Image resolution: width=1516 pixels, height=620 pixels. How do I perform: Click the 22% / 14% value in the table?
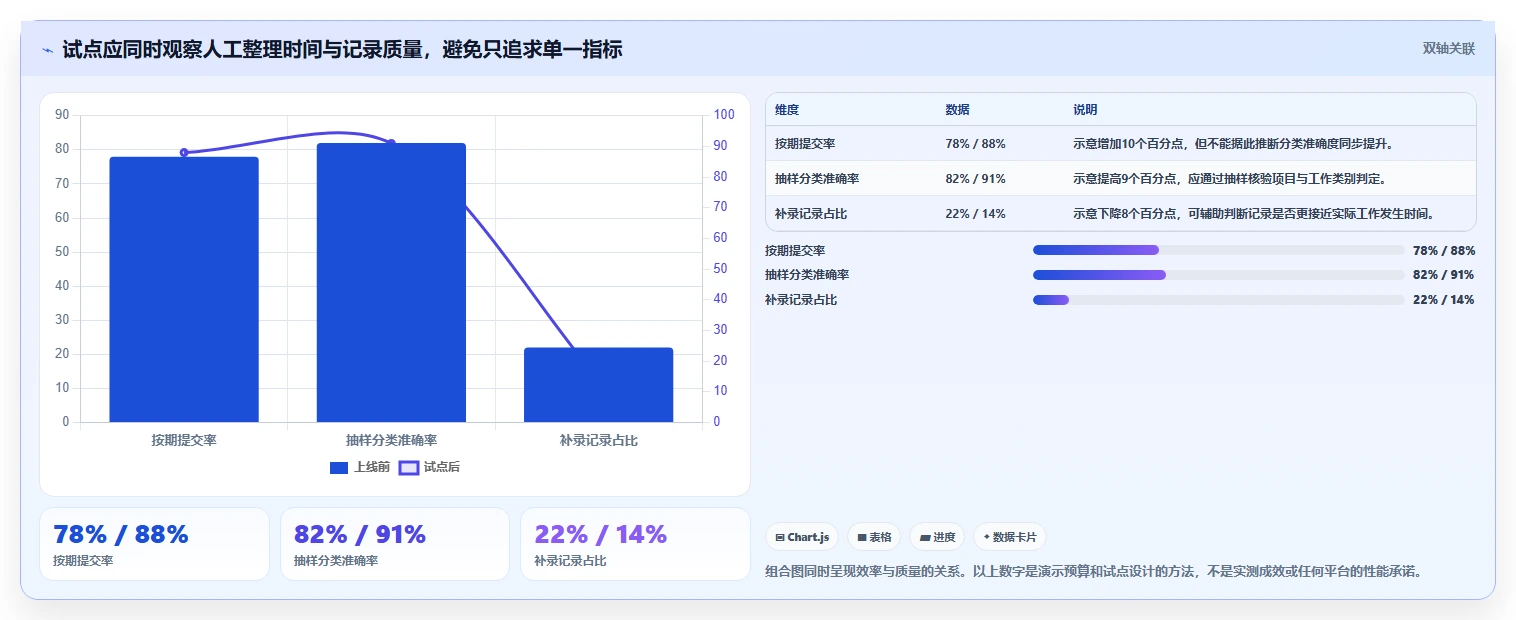tap(975, 214)
